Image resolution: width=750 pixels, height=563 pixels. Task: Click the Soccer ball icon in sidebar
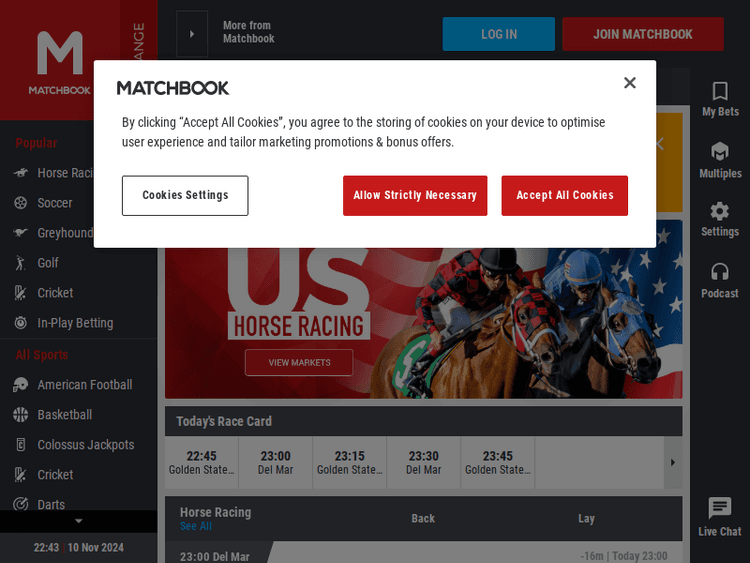pos(20,203)
